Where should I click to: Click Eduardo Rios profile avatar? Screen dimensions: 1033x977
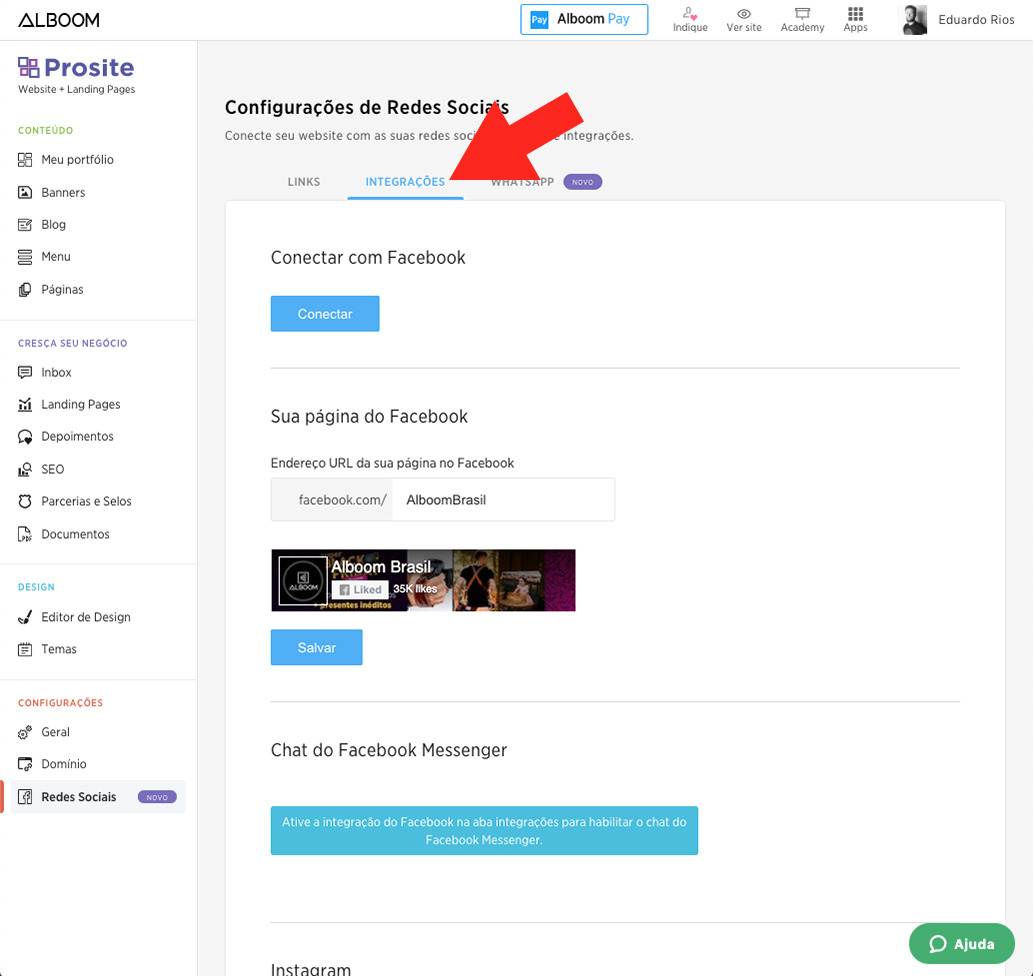(914, 20)
